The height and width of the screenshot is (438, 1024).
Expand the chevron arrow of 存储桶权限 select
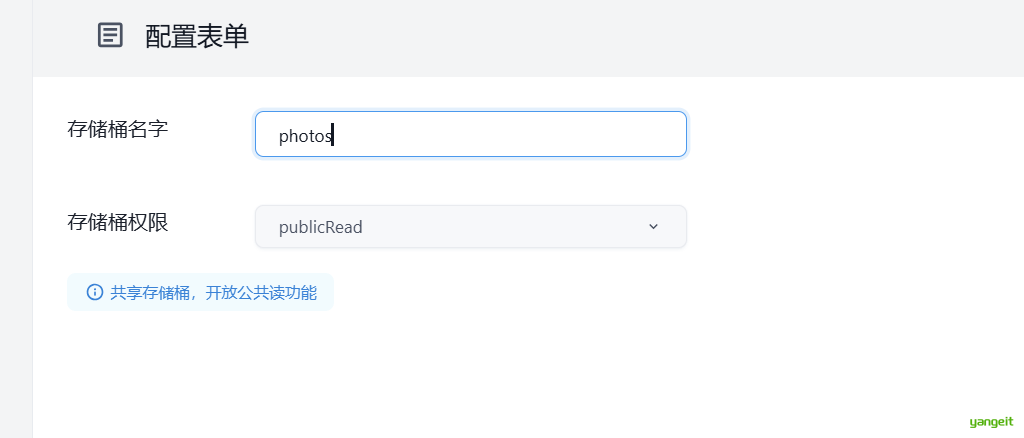pos(653,227)
